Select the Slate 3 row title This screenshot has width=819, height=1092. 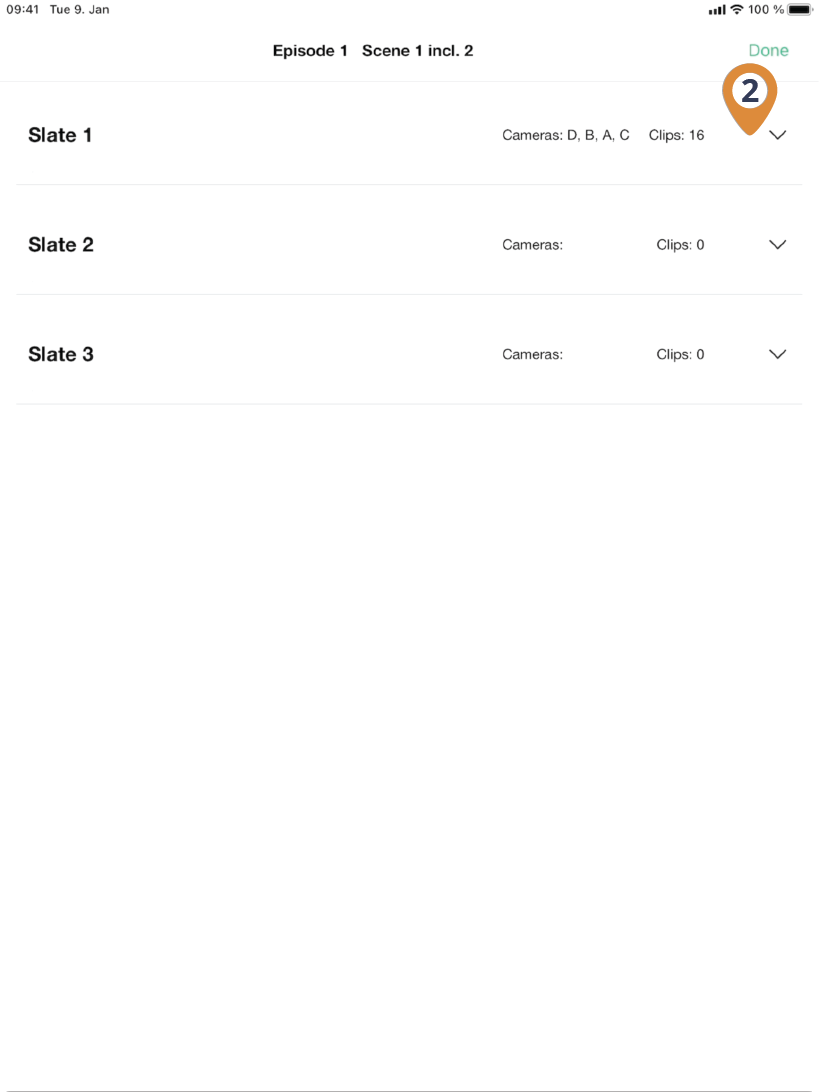61,354
